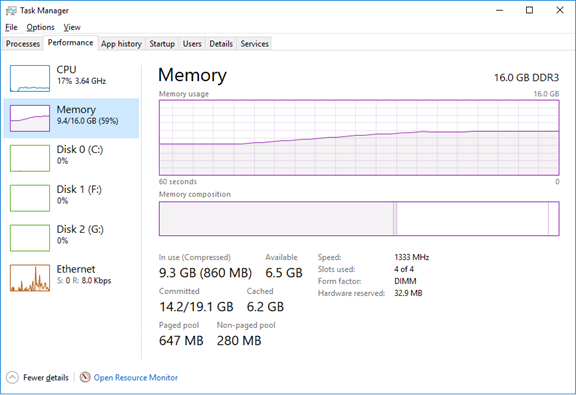Open the Disk 1 (F:) graph
This screenshot has width=576, height=395.
click(x=30, y=198)
